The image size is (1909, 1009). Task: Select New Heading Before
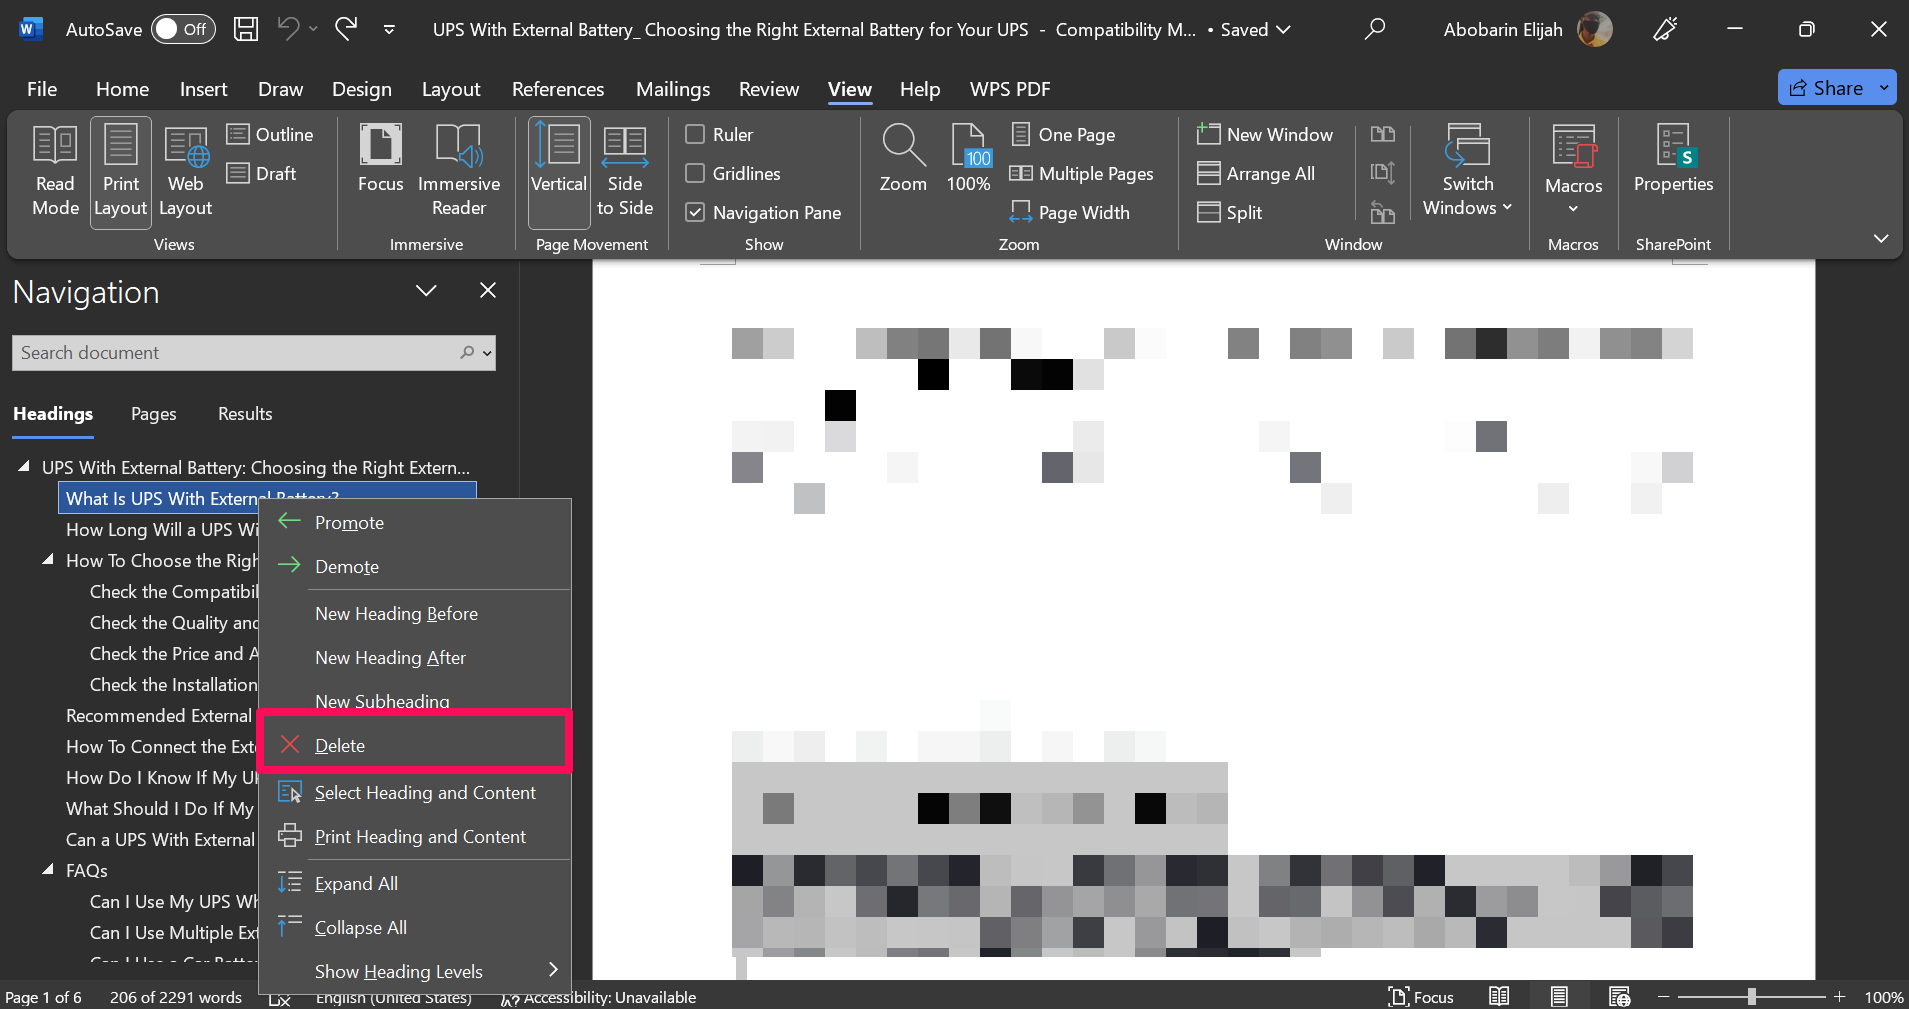click(x=416, y=613)
